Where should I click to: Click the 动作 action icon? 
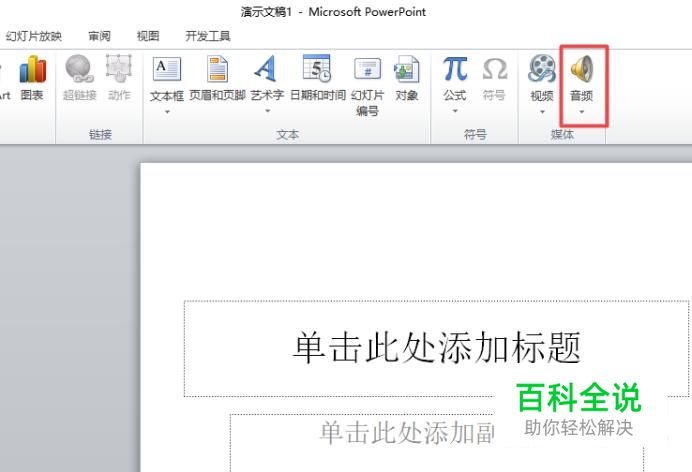click(x=119, y=69)
